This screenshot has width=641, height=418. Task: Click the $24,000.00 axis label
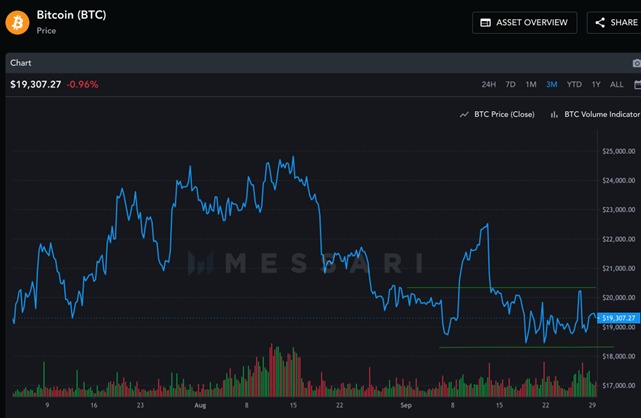coord(619,181)
